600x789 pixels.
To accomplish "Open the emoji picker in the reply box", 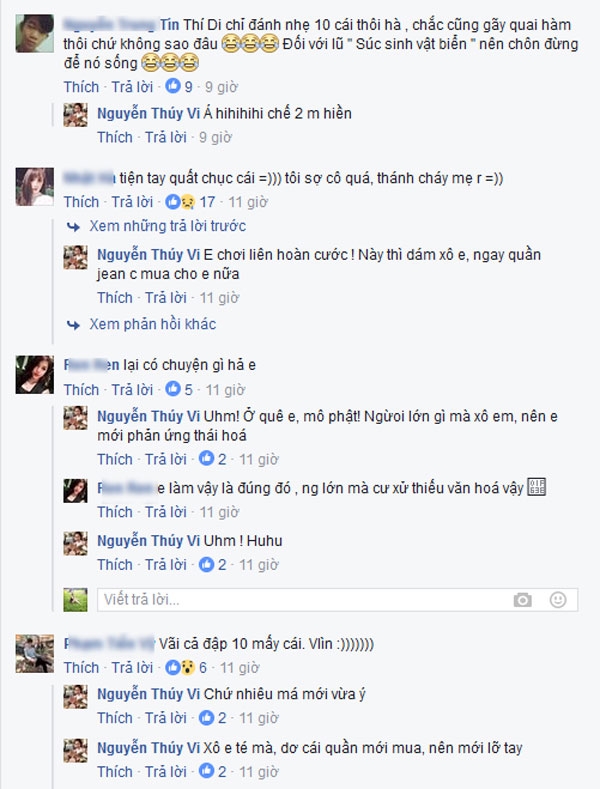I will tap(558, 600).
